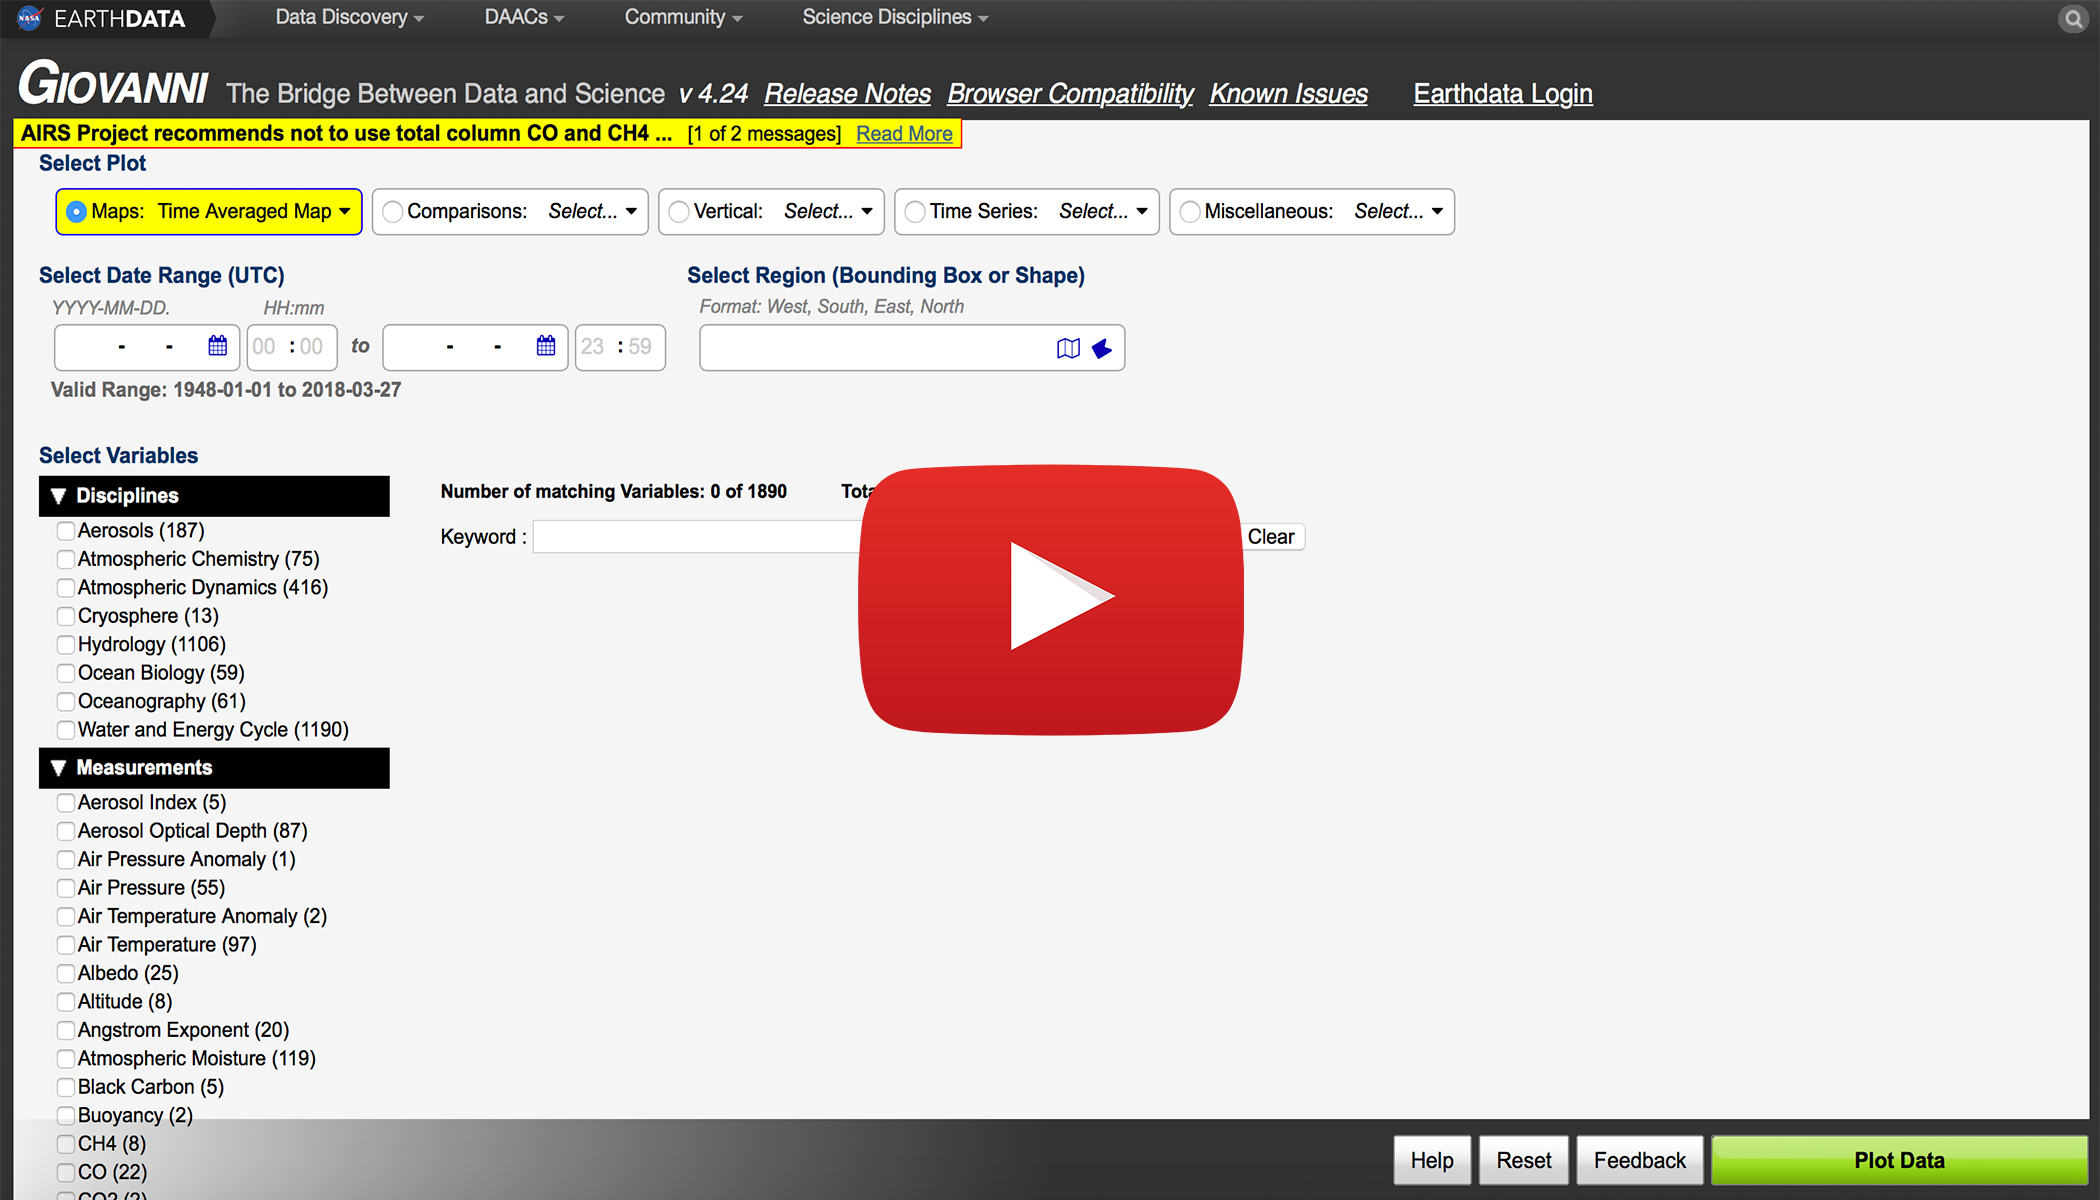Select the Miscellaneous plot radio button
The height and width of the screenshot is (1200, 2100).
pos(1190,212)
